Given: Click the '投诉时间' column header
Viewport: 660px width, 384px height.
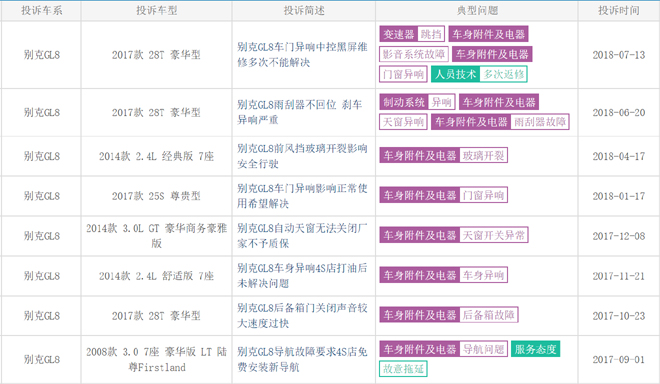Looking at the screenshot, I should pyautogui.click(x=619, y=11).
